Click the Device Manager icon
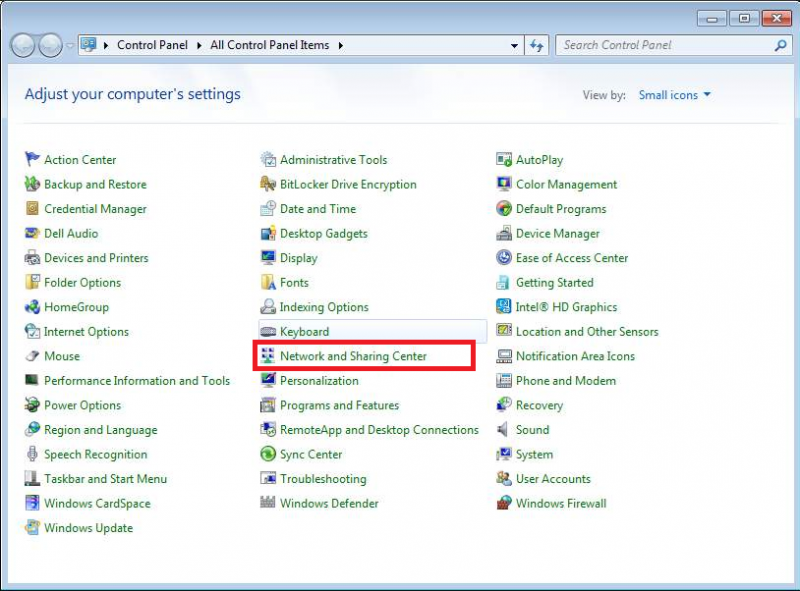The width and height of the screenshot is (800, 591). click(x=504, y=233)
